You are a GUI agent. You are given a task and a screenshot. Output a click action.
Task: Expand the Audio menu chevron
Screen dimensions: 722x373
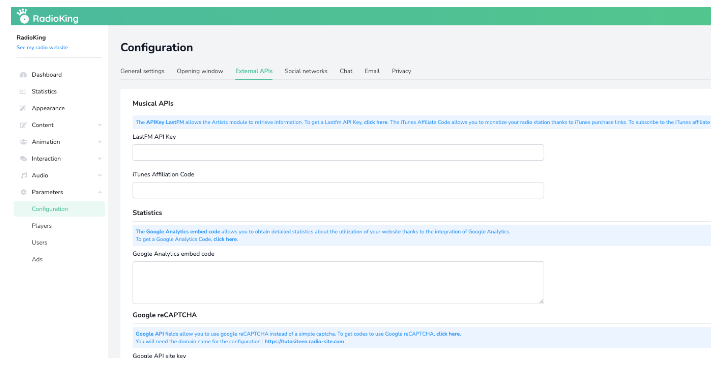[99, 175]
